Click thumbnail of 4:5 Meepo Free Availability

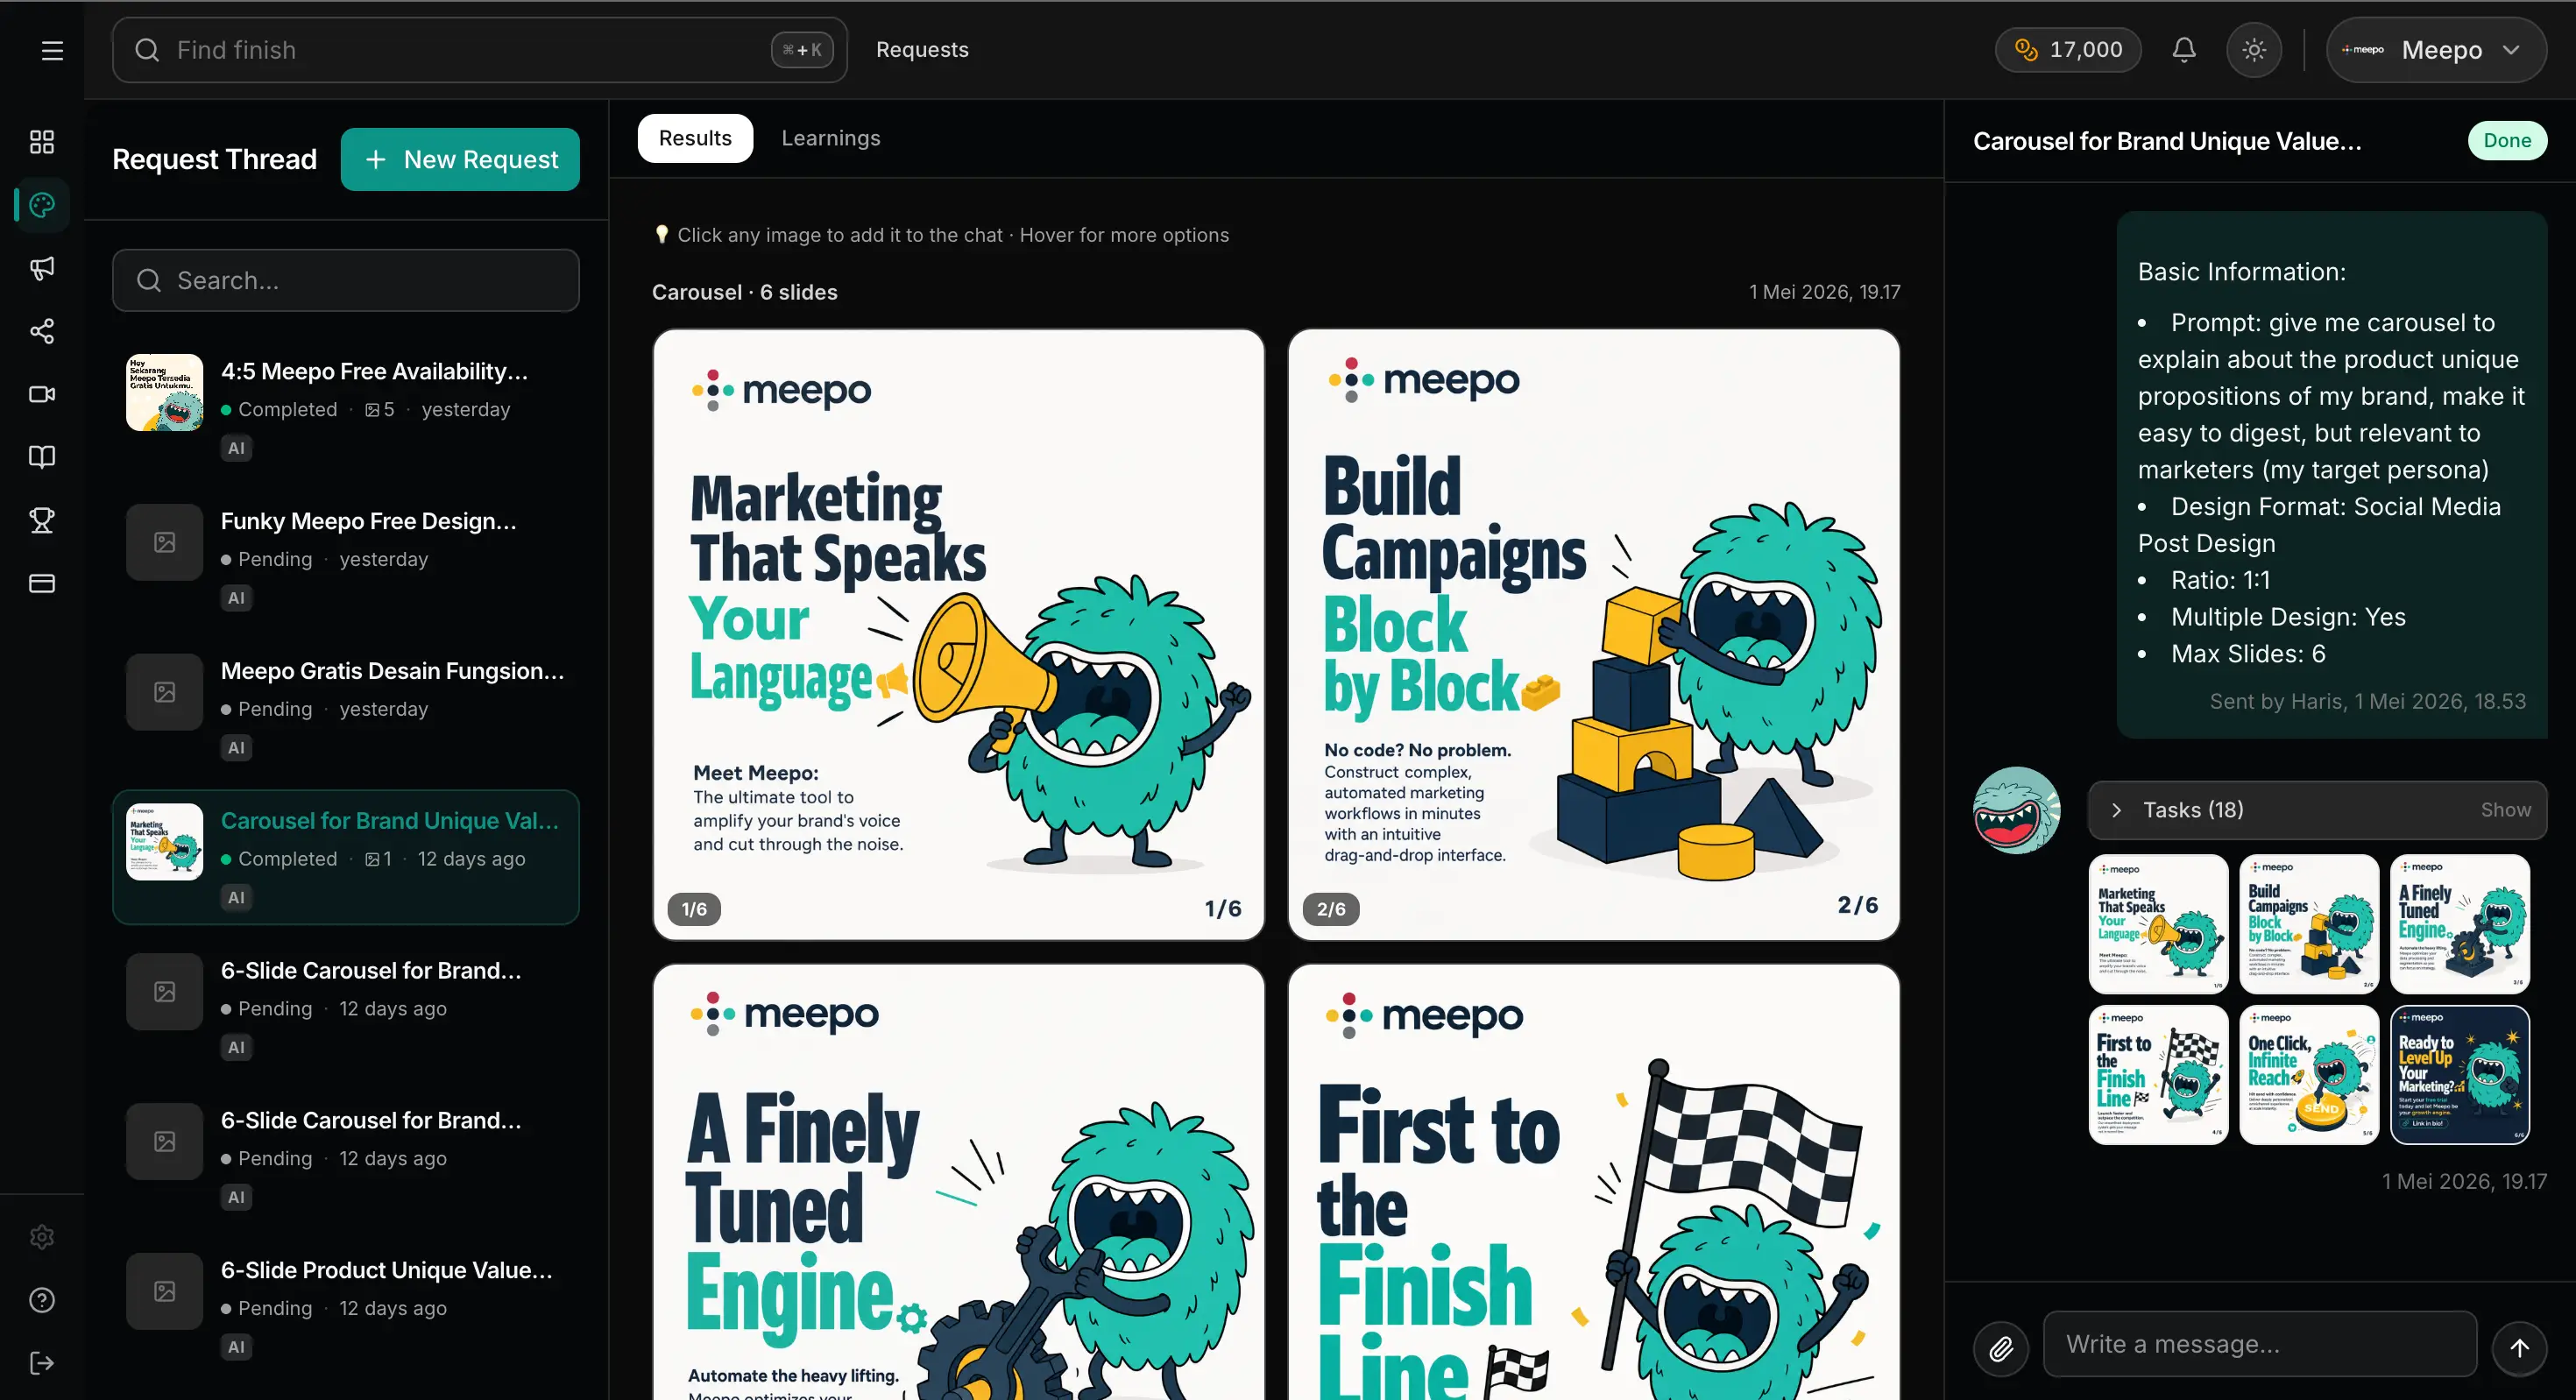pos(165,392)
